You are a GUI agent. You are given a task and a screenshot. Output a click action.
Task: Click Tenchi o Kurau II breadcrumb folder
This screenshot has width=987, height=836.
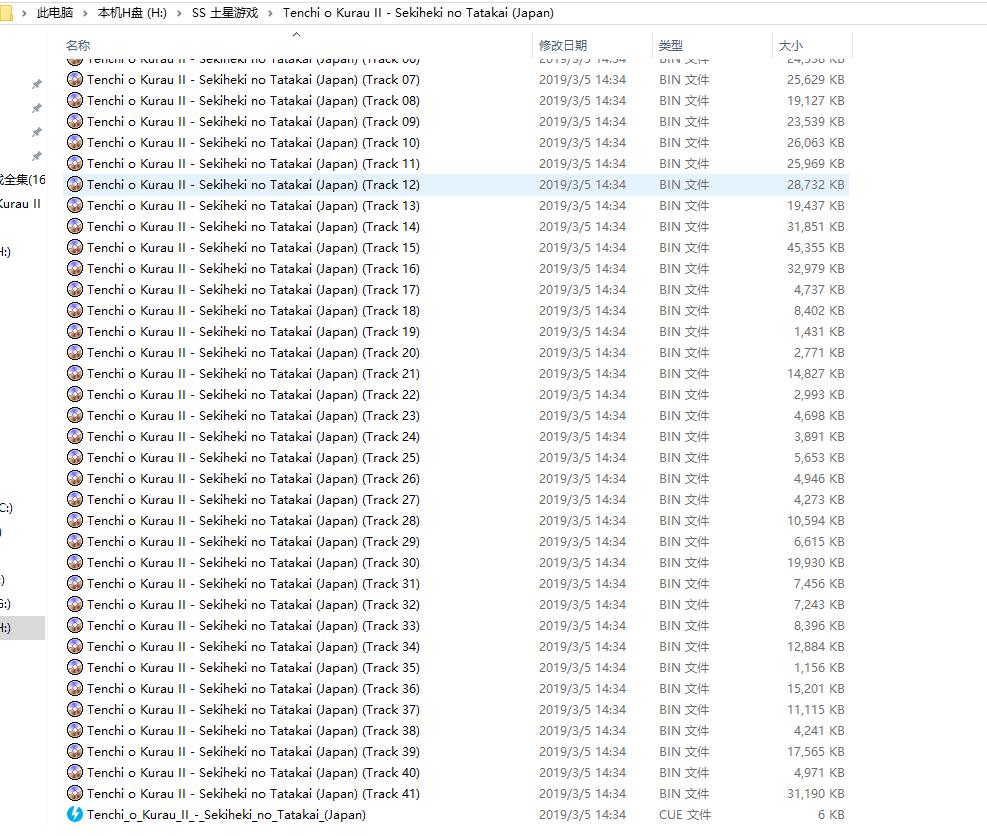(418, 13)
